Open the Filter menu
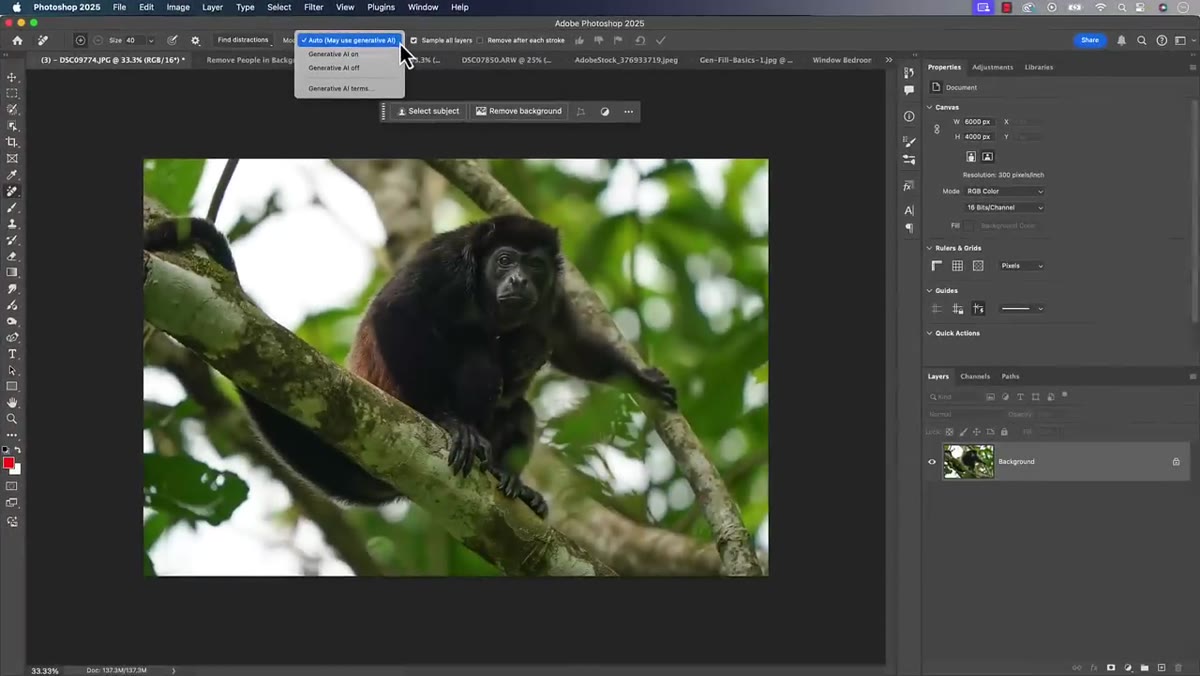The width and height of the screenshot is (1200, 676). coord(313,7)
